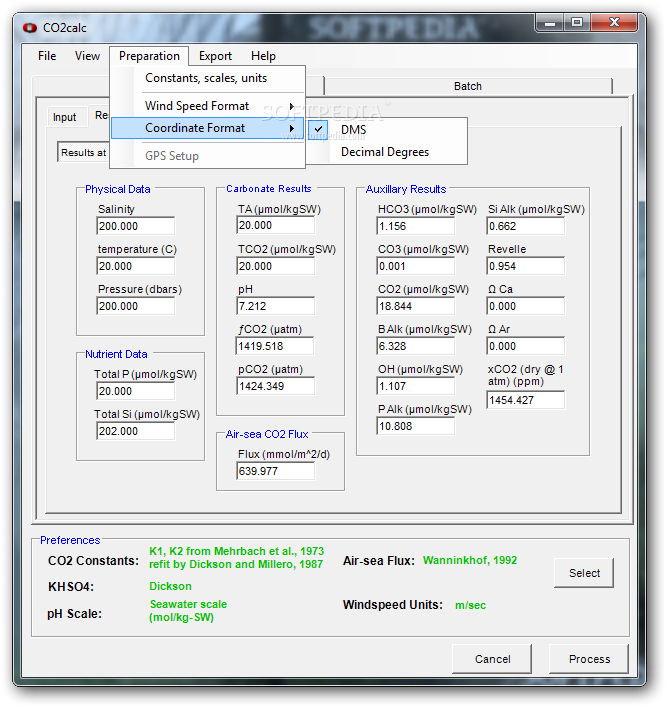The height and width of the screenshot is (707, 667).
Task: Expand the Coordinate Format submenu
Action: tap(208, 128)
